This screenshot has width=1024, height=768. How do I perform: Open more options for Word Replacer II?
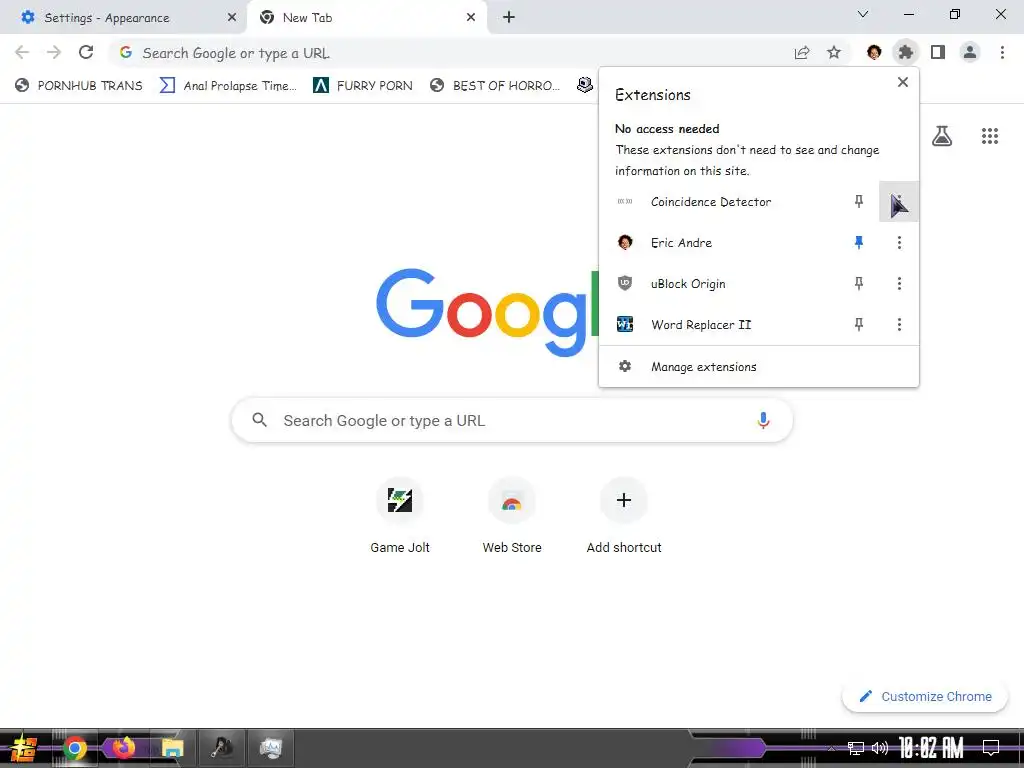(899, 324)
